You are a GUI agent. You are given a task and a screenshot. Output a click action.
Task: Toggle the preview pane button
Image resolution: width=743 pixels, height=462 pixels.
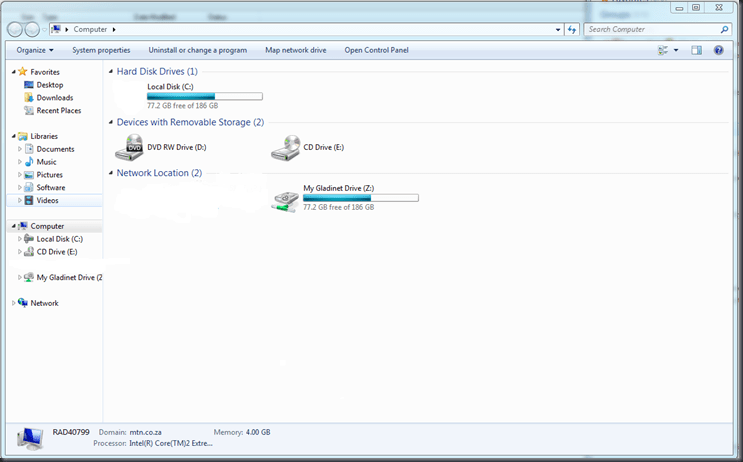697,50
